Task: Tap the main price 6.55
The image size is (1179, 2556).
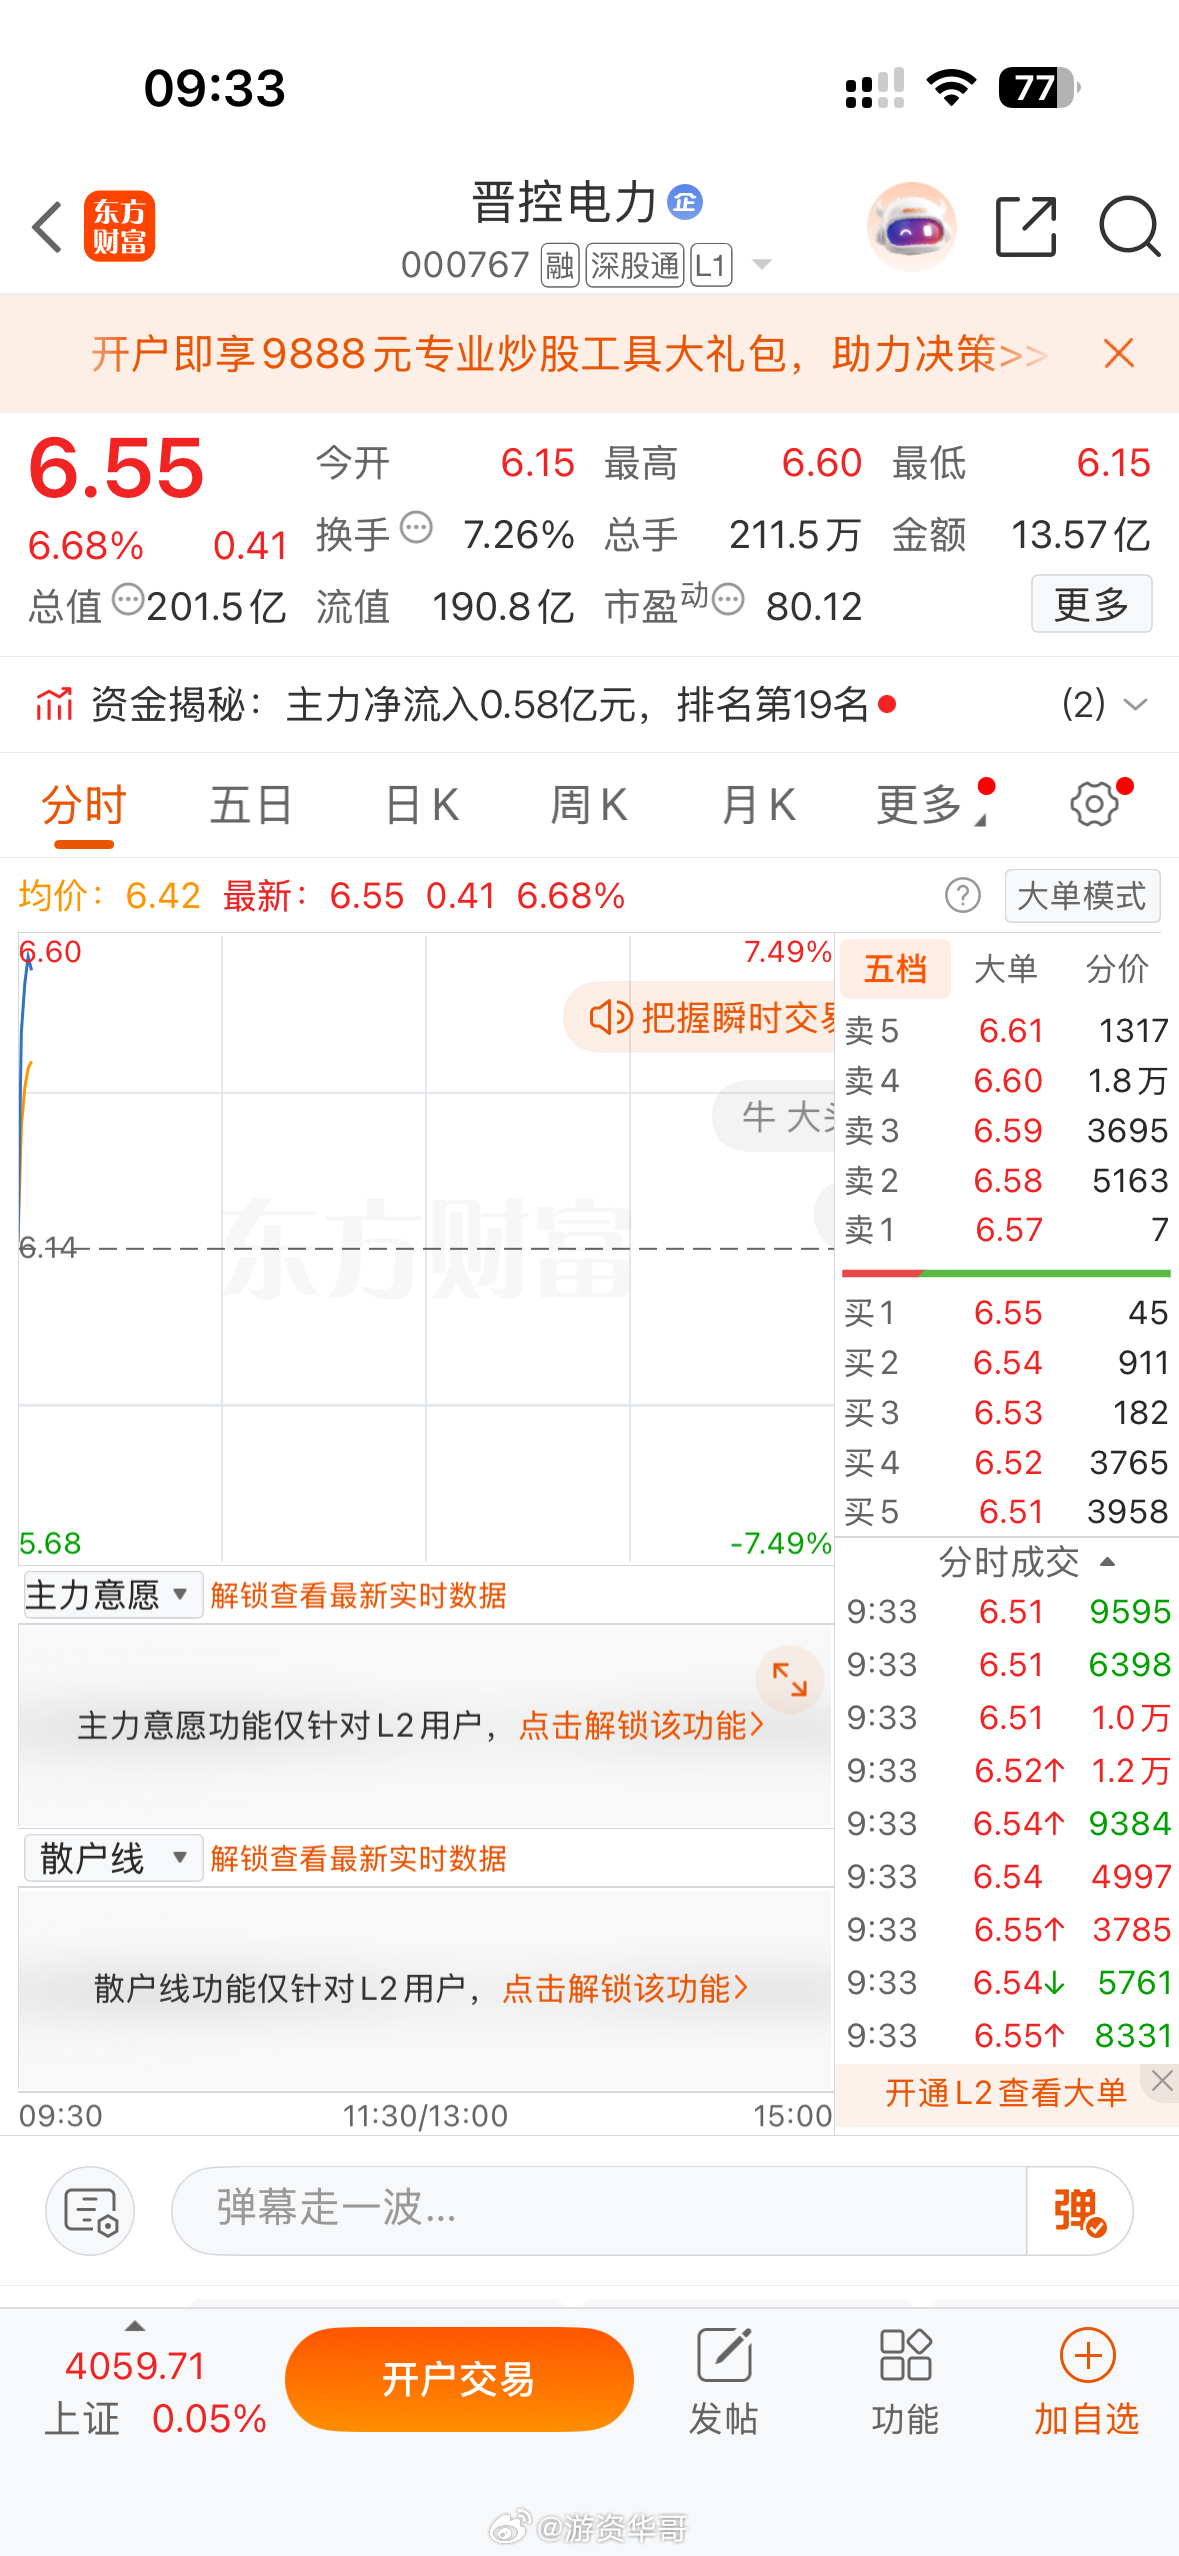Action: pos(117,468)
